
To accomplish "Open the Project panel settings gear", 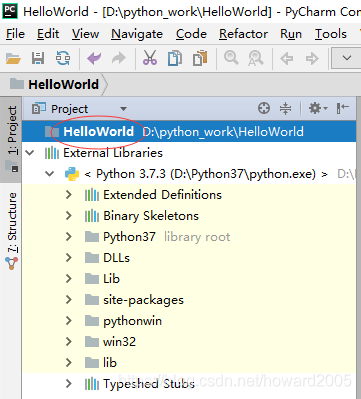I will click(318, 108).
